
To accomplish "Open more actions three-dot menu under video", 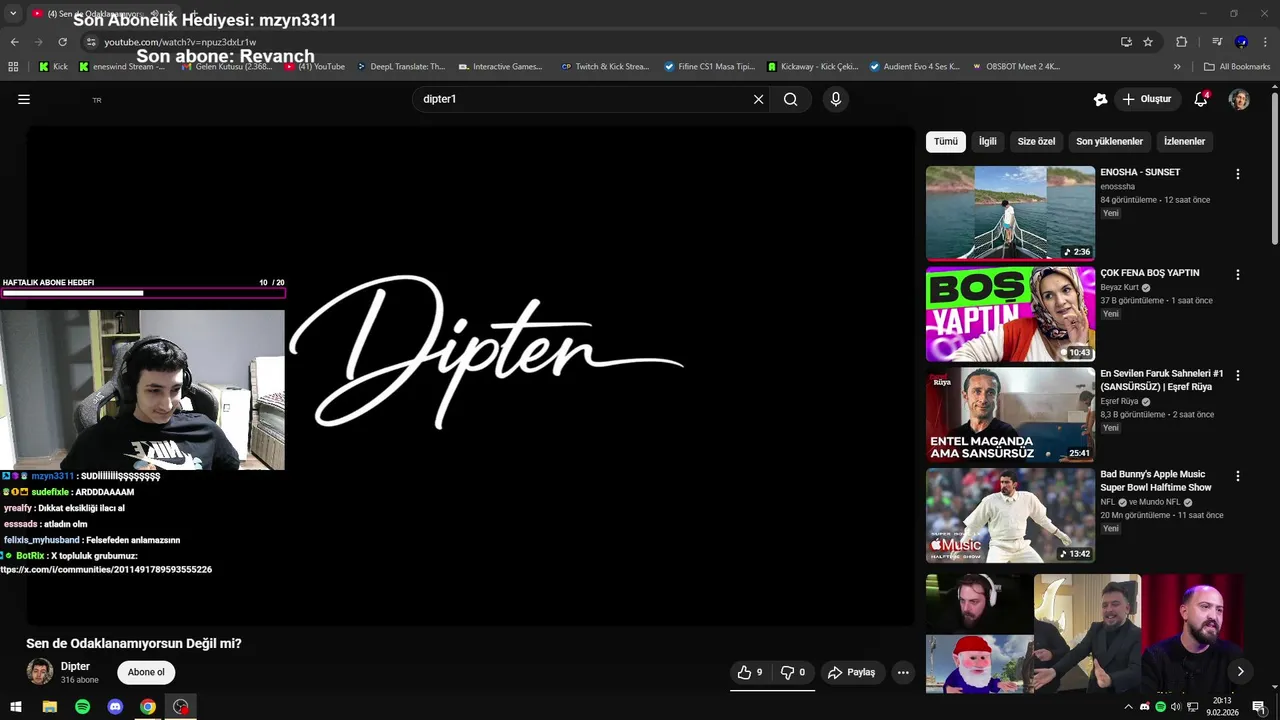I will tap(903, 672).
